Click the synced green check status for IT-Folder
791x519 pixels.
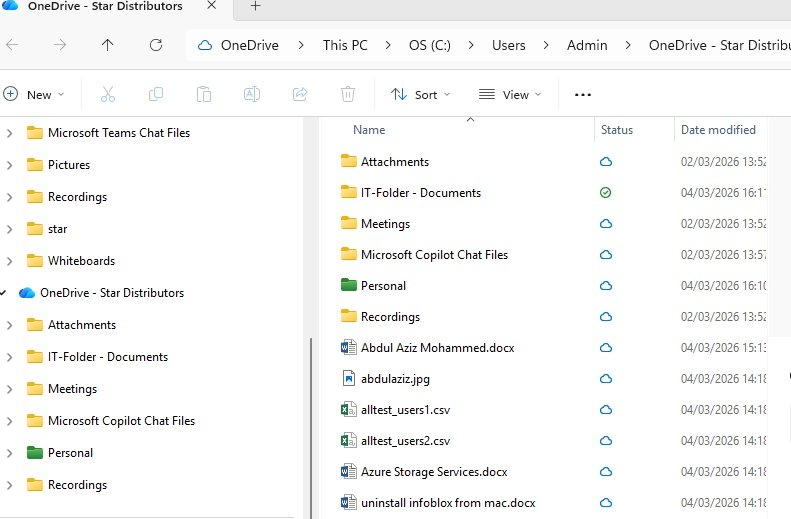tap(605, 193)
